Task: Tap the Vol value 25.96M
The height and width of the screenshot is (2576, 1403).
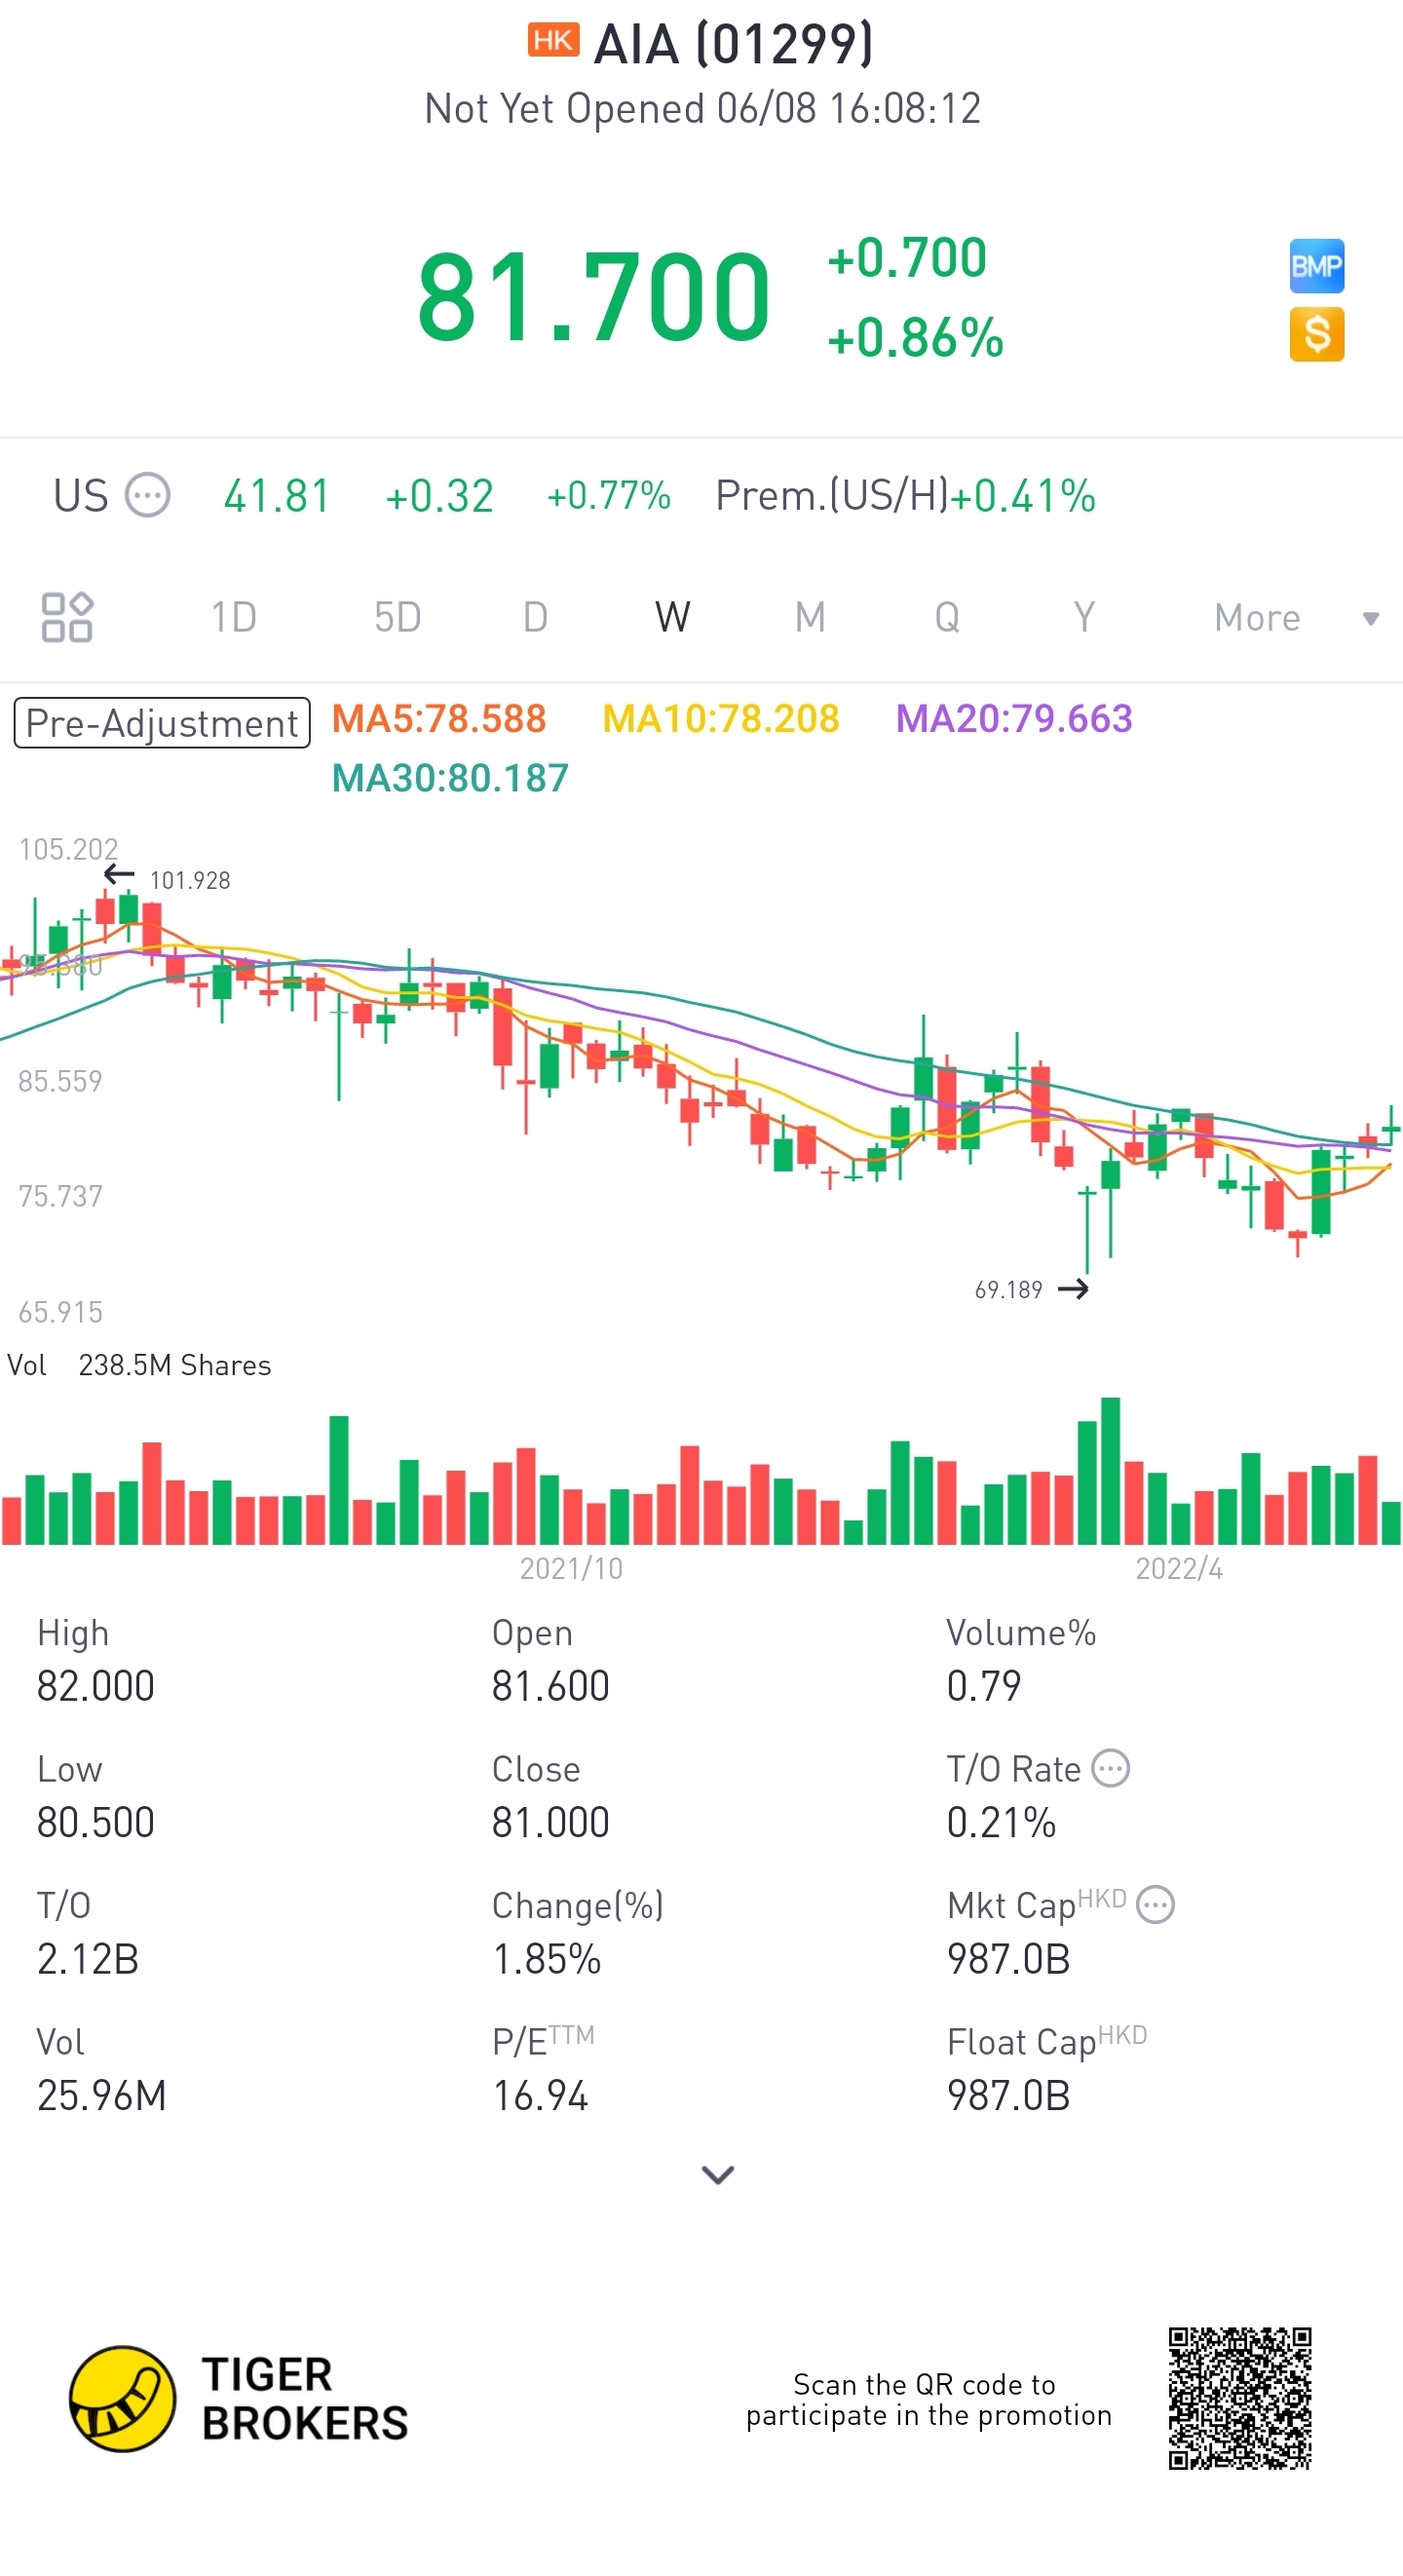Action: pos(102,2095)
